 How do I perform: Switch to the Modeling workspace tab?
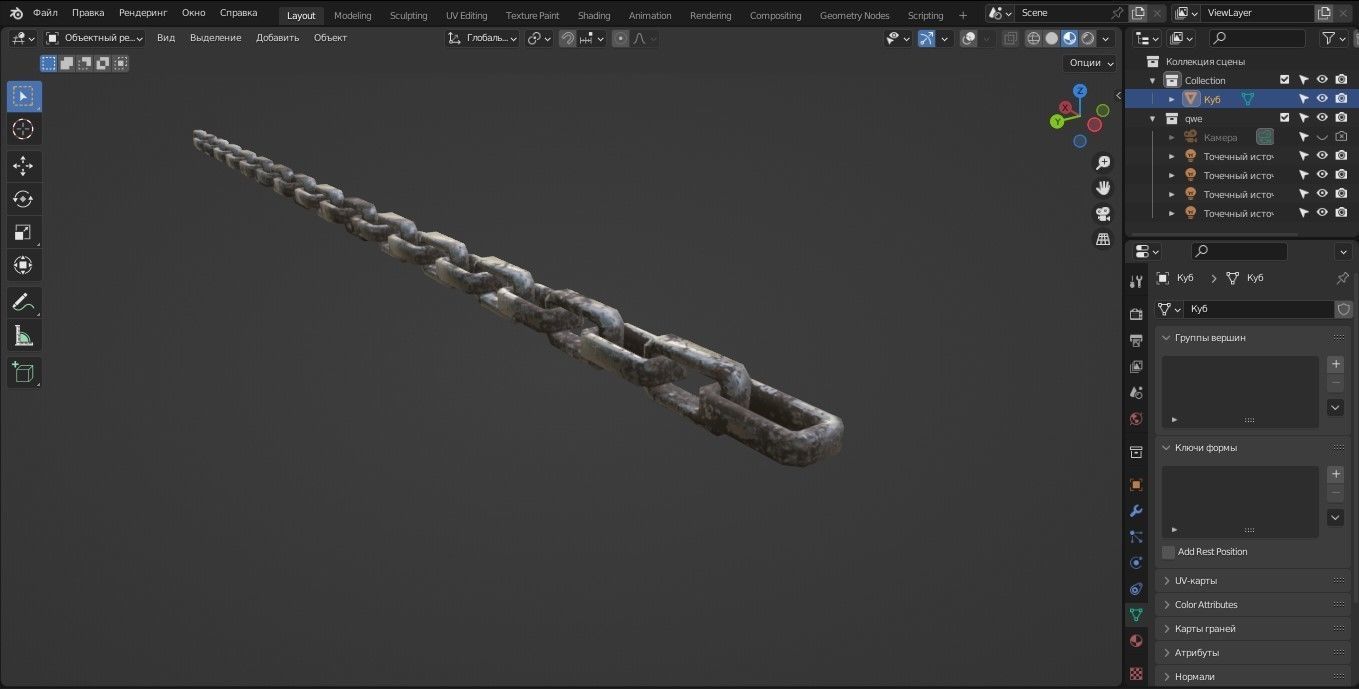[x=352, y=15]
